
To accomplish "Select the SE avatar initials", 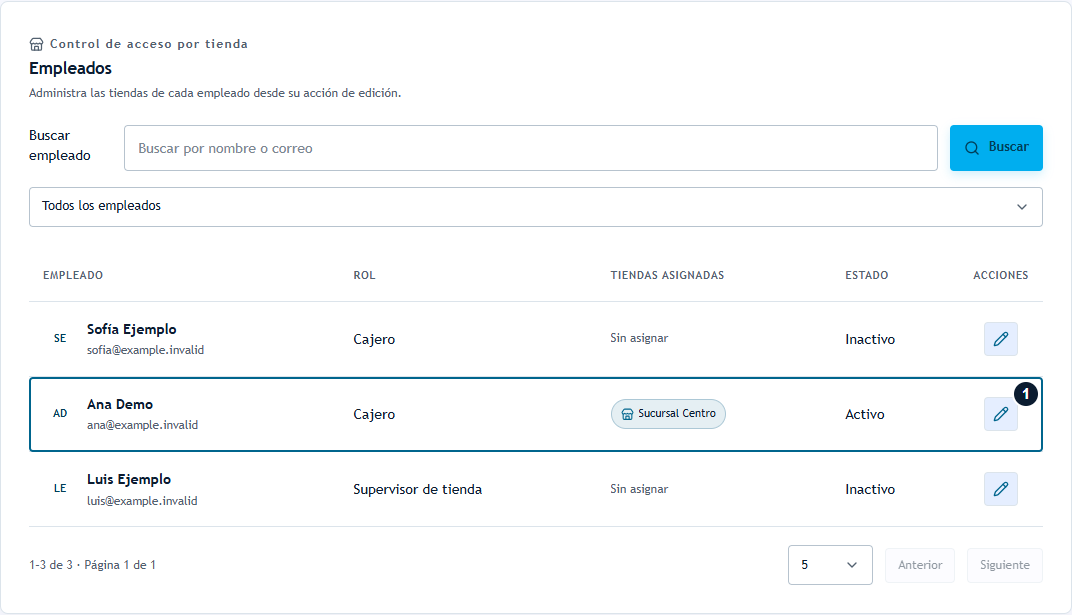I will 60,338.
